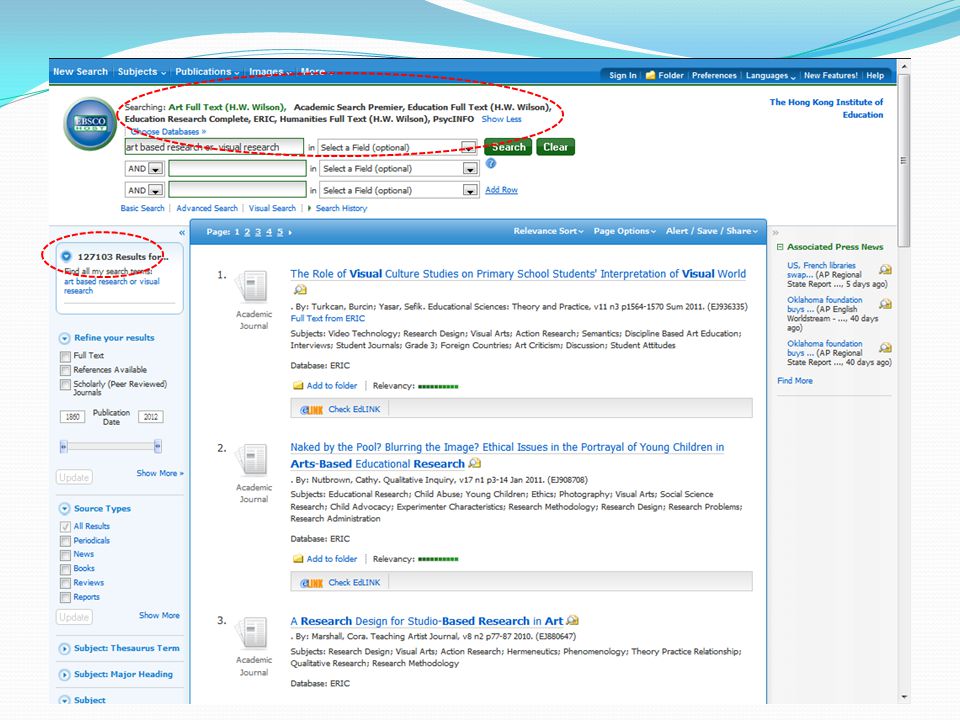Click folder icon for result 2 Add to folder
The image size is (960, 720).
pos(298,559)
